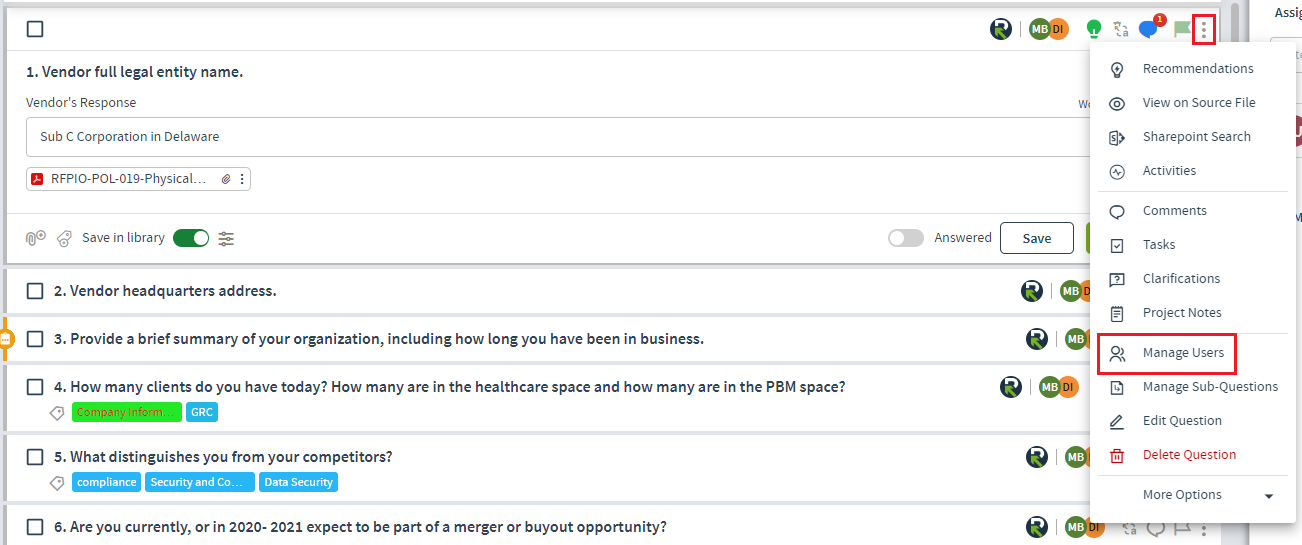Click the green flag icon on question 1
This screenshot has width=1302, height=545.
[1182, 30]
